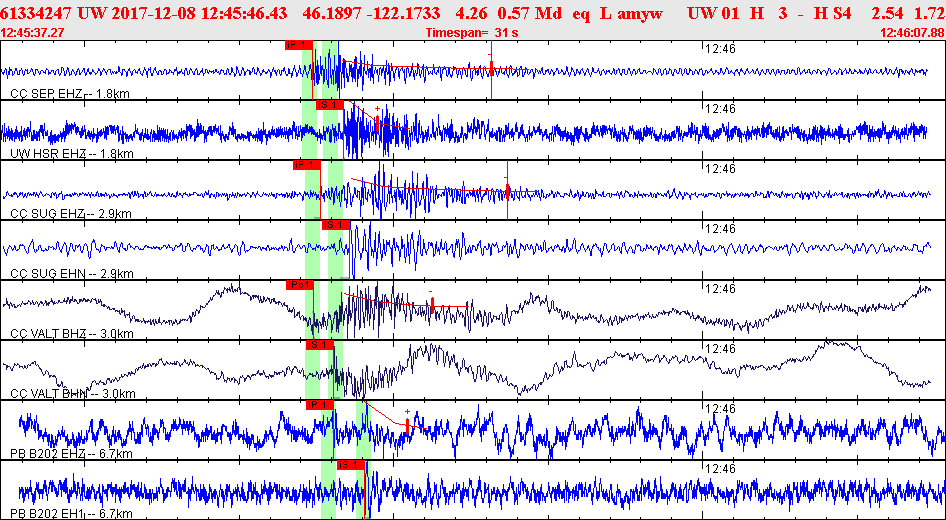Click the iP 1 pick flag on SUG EHZ
946x520 pixels.
tap(307, 165)
